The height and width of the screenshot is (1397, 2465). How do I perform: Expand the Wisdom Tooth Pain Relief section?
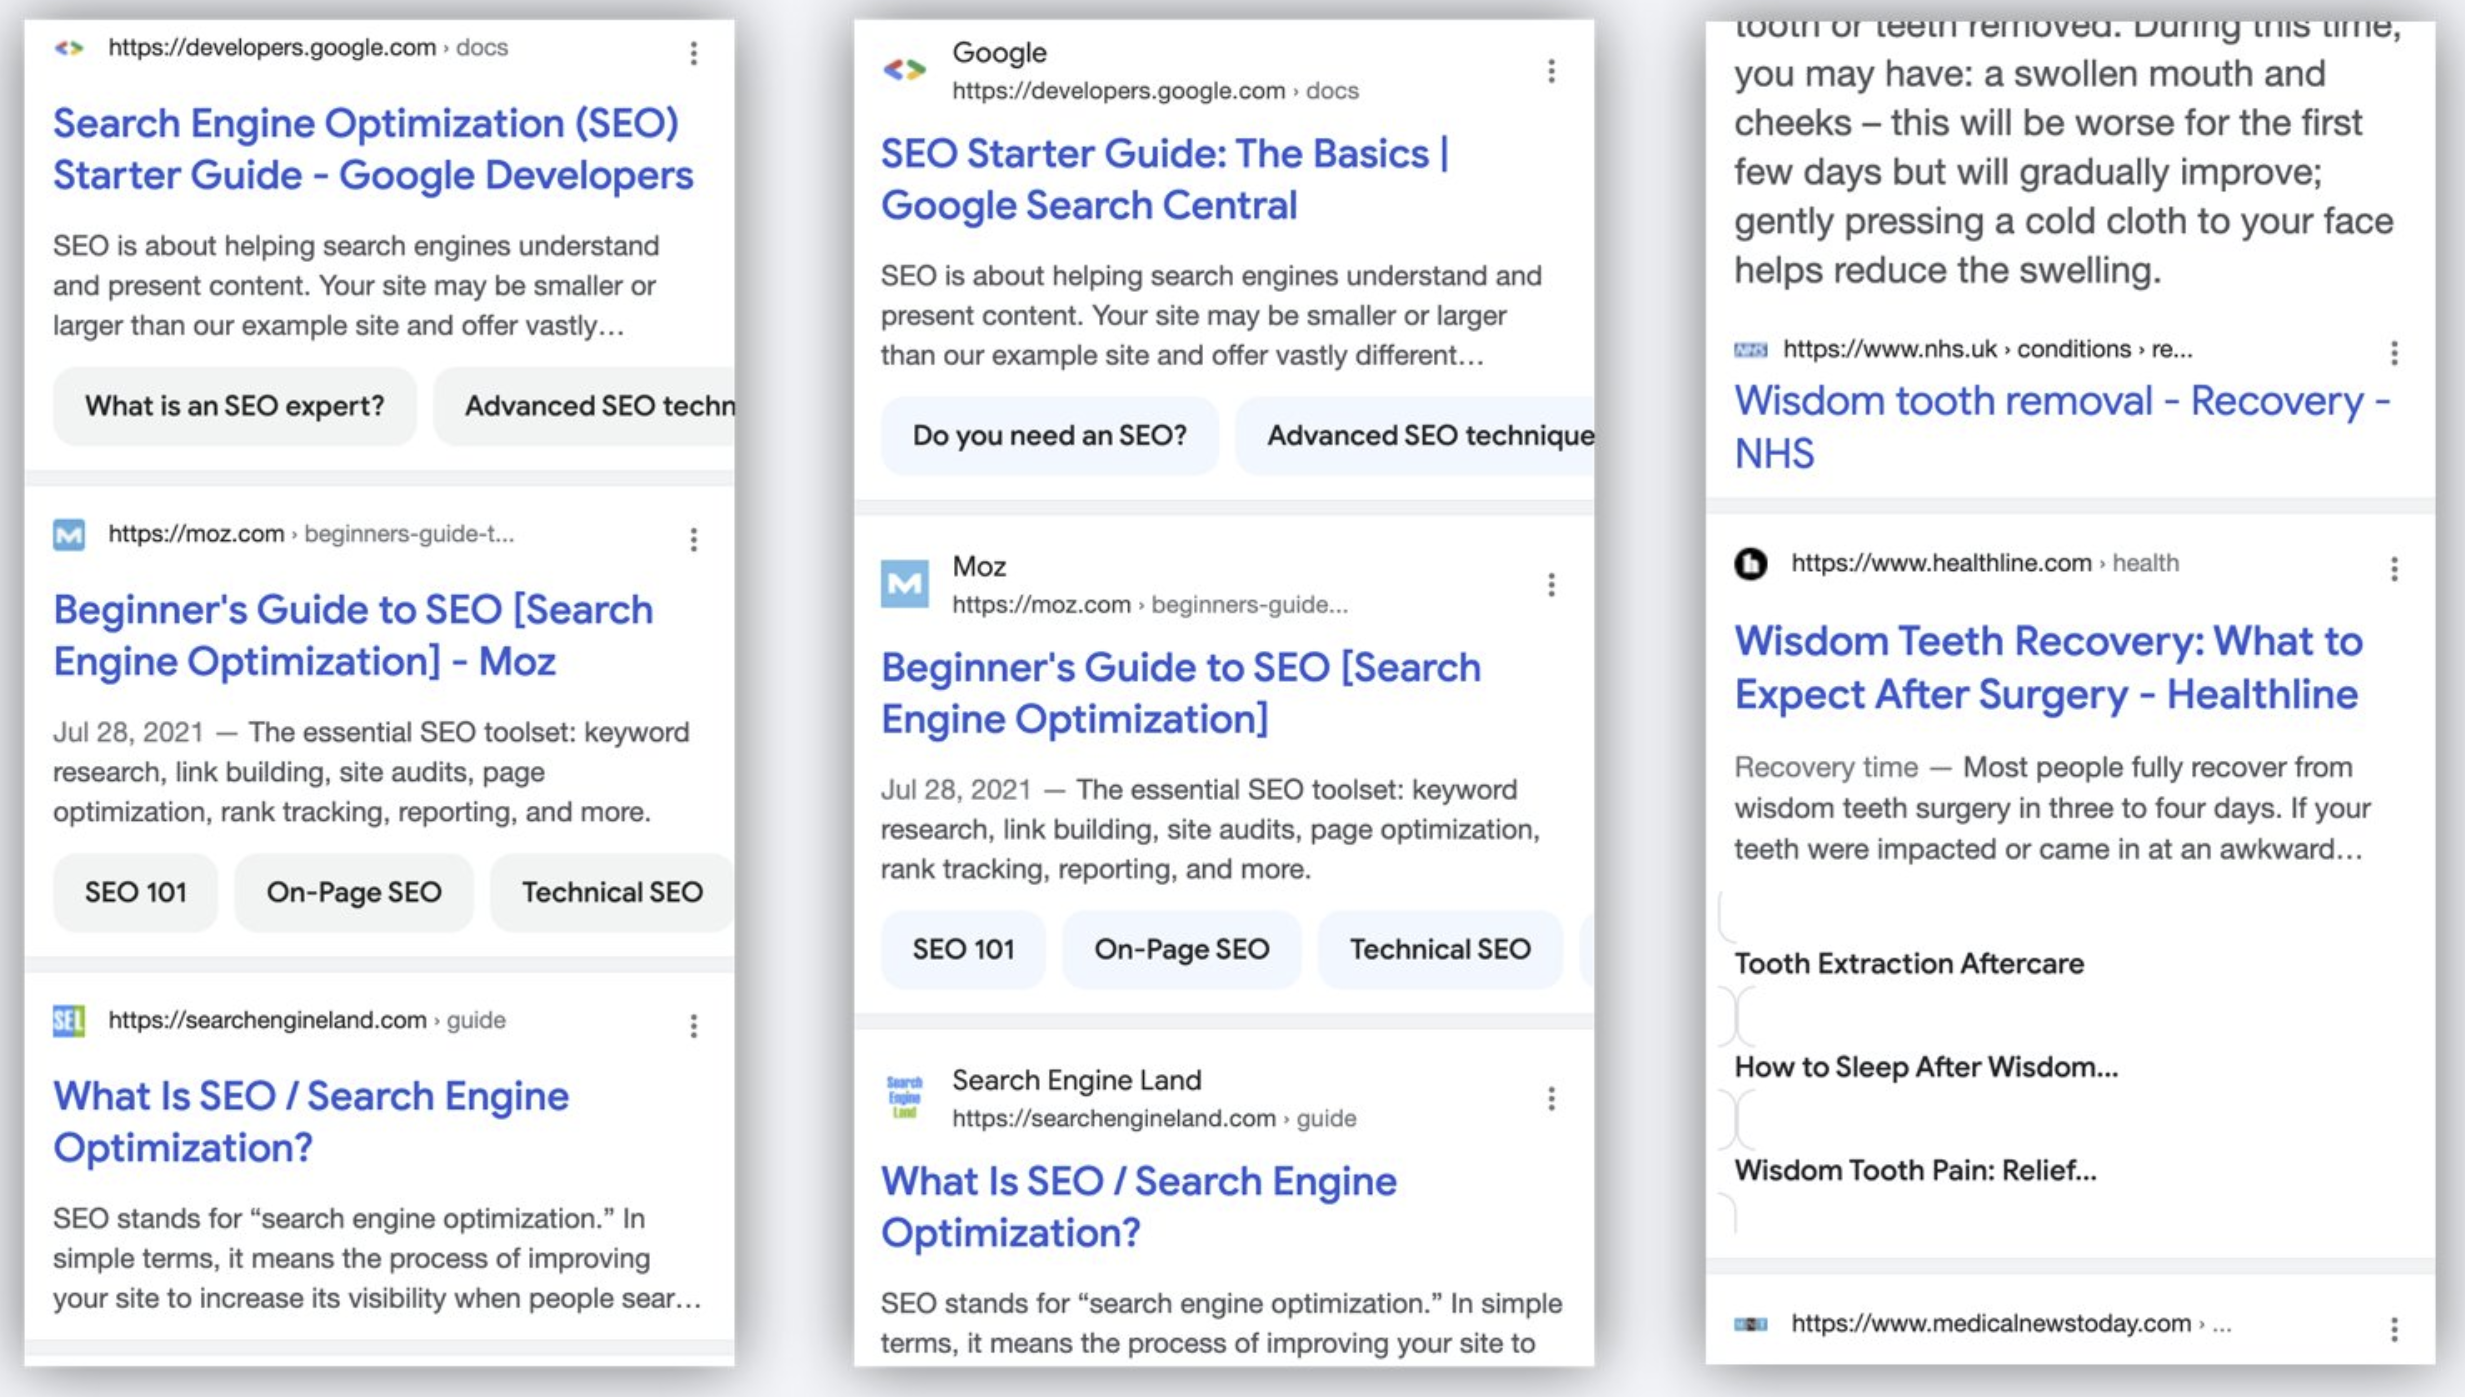tap(1917, 1169)
